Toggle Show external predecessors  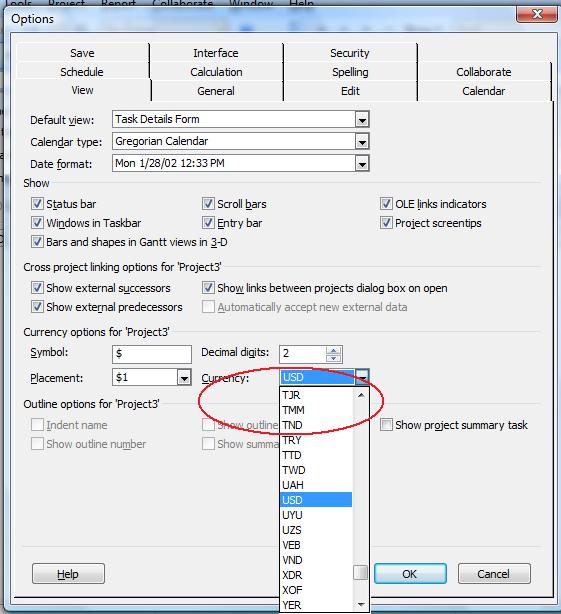[x=37, y=307]
